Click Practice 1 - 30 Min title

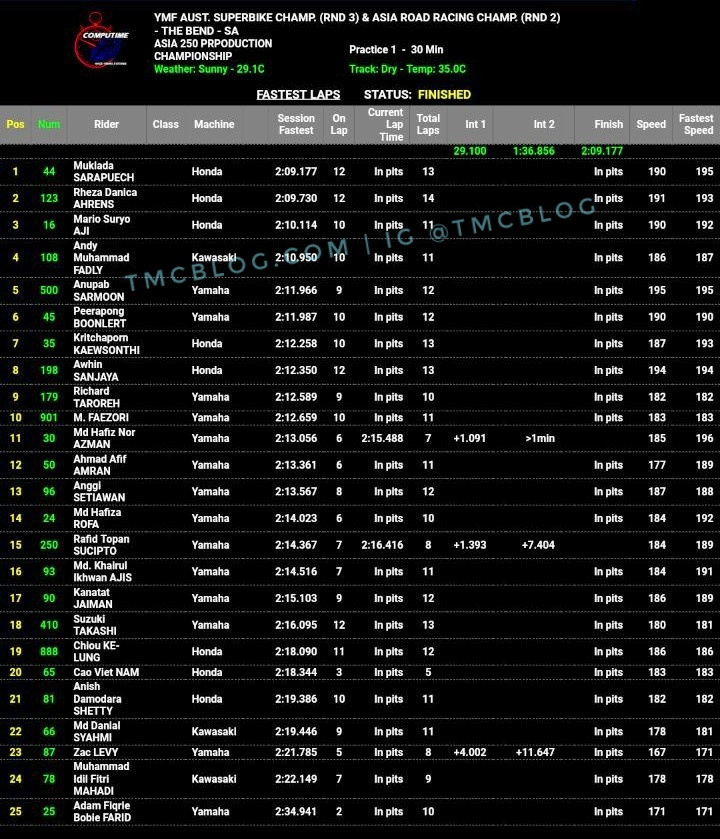click(x=396, y=50)
